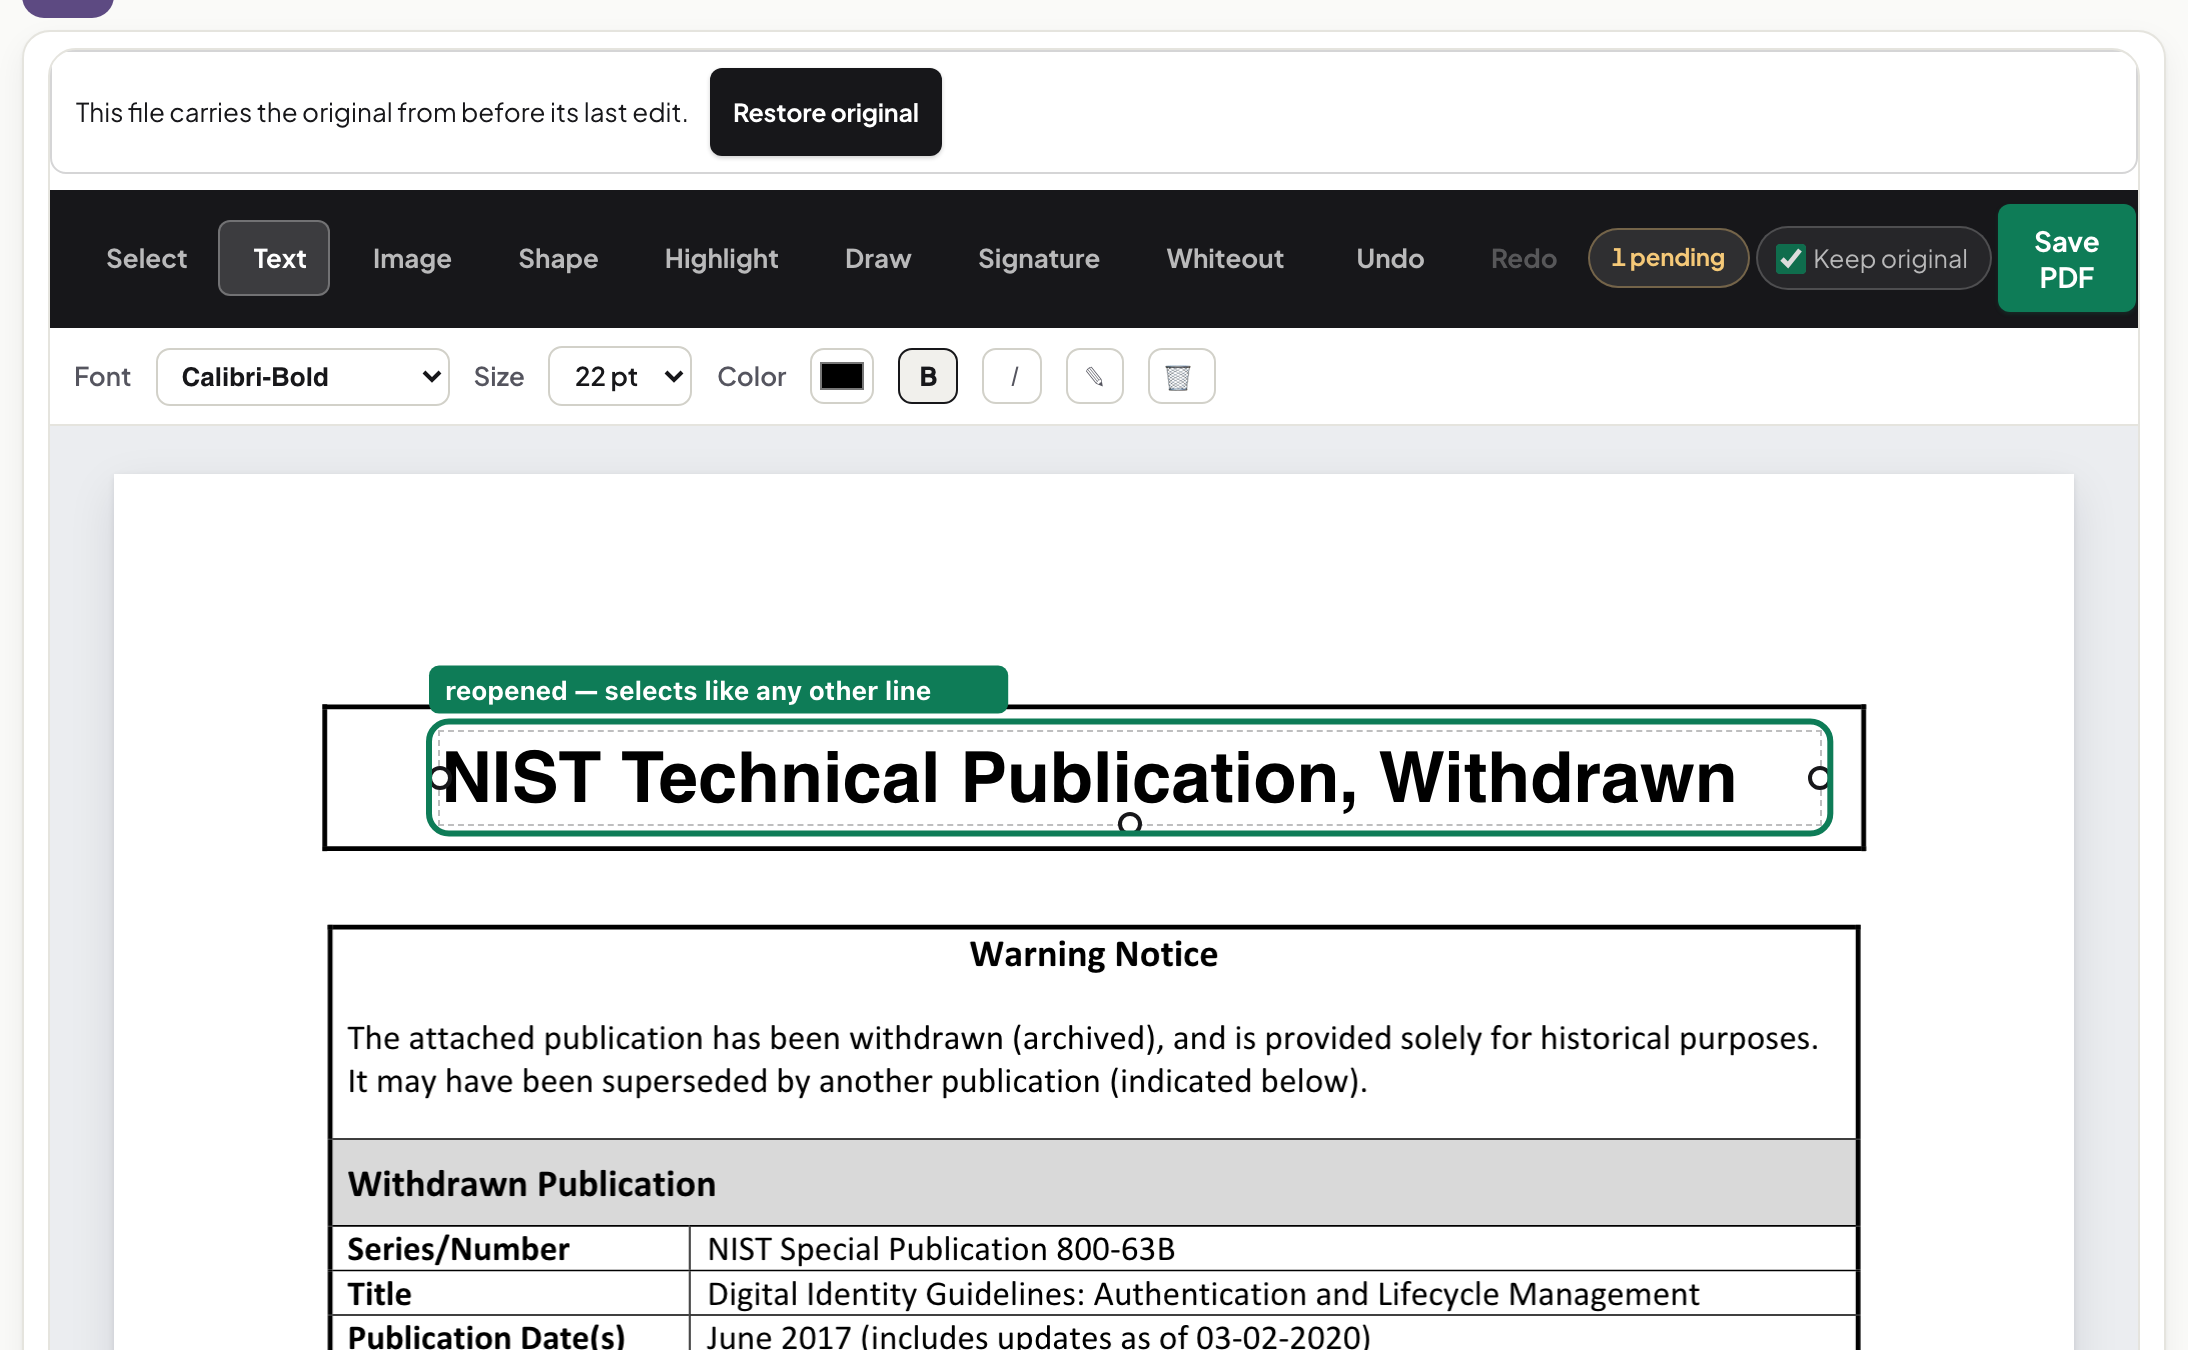The width and height of the screenshot is (2188, 1350).
Task: Choose the Select tool
Action: tap(146, 258)
